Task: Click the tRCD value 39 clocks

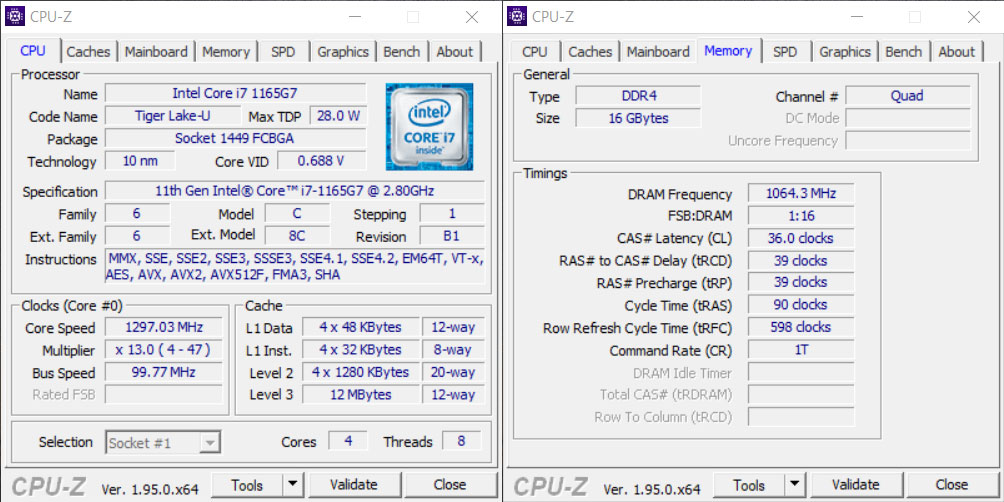Action: (800, 261)
